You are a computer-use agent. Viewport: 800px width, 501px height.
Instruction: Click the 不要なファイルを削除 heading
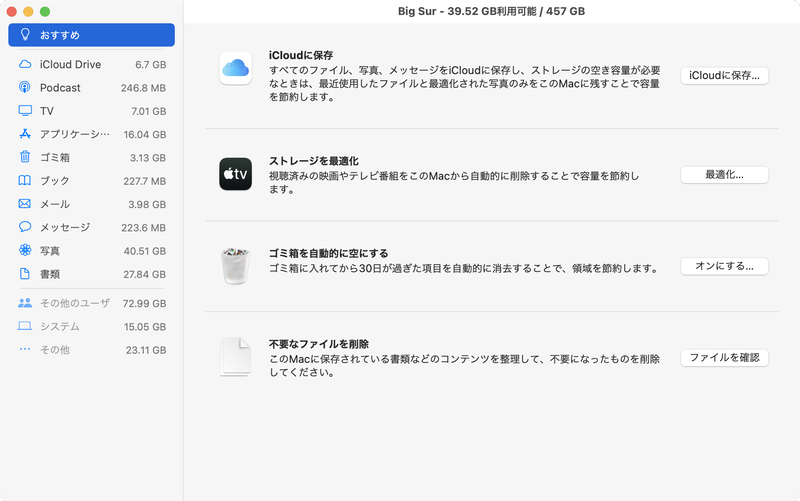point(319,344)
